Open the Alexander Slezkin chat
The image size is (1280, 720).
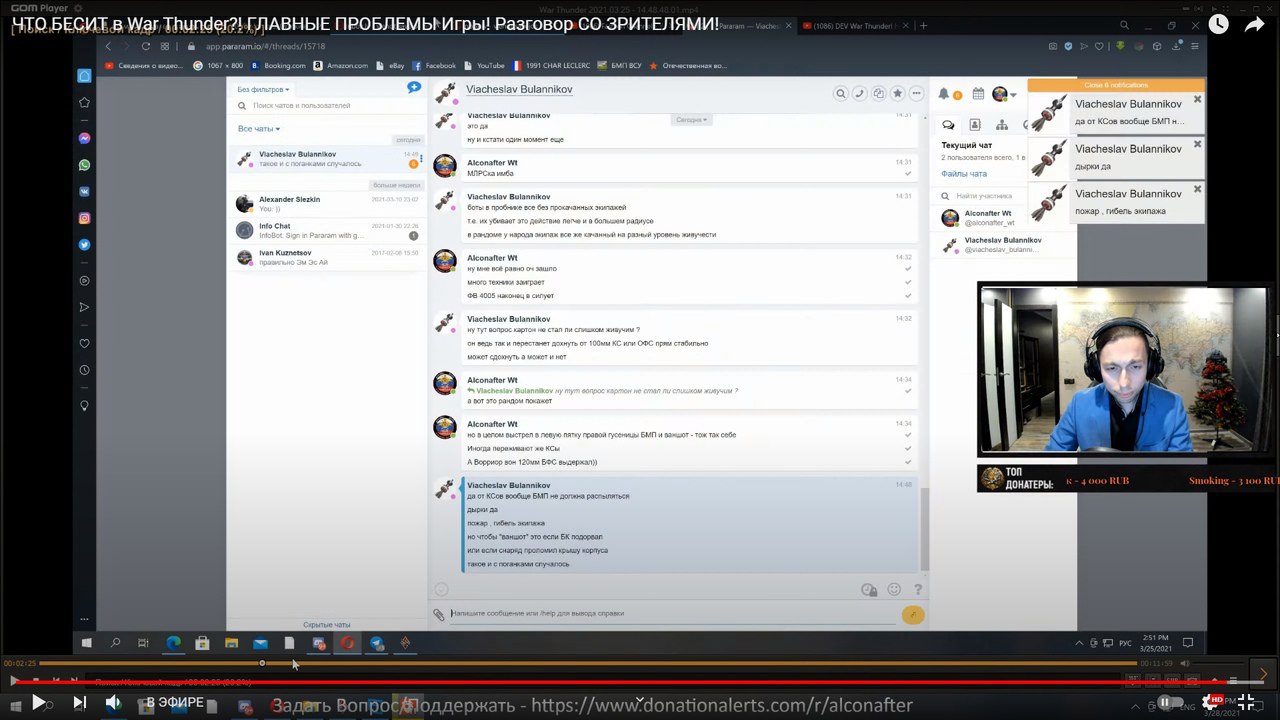[x=328, y=204]
